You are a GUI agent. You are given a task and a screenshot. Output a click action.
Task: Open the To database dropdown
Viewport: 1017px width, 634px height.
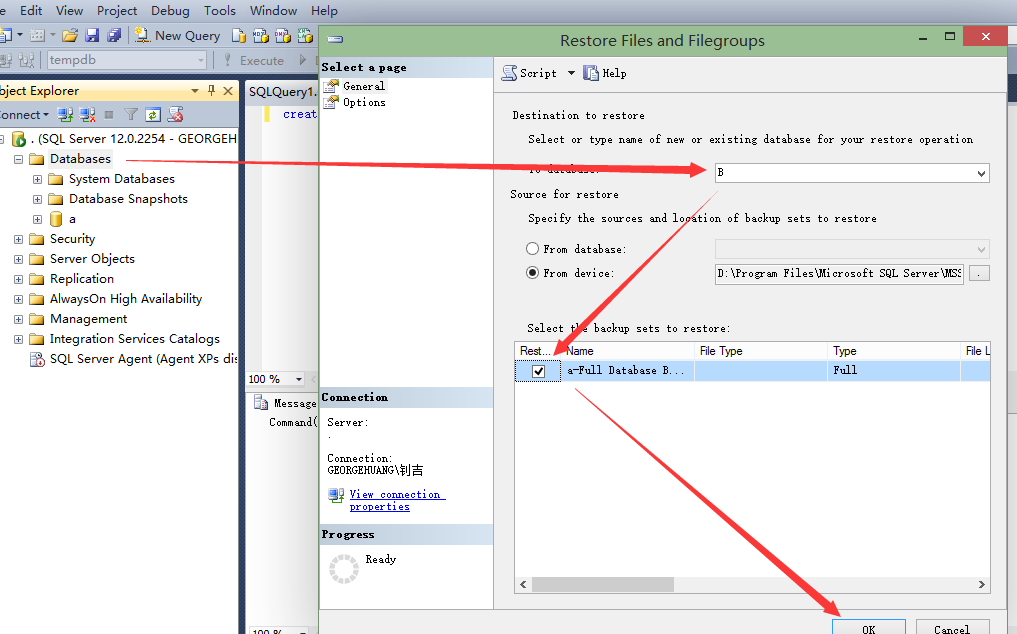pos(980,173)
